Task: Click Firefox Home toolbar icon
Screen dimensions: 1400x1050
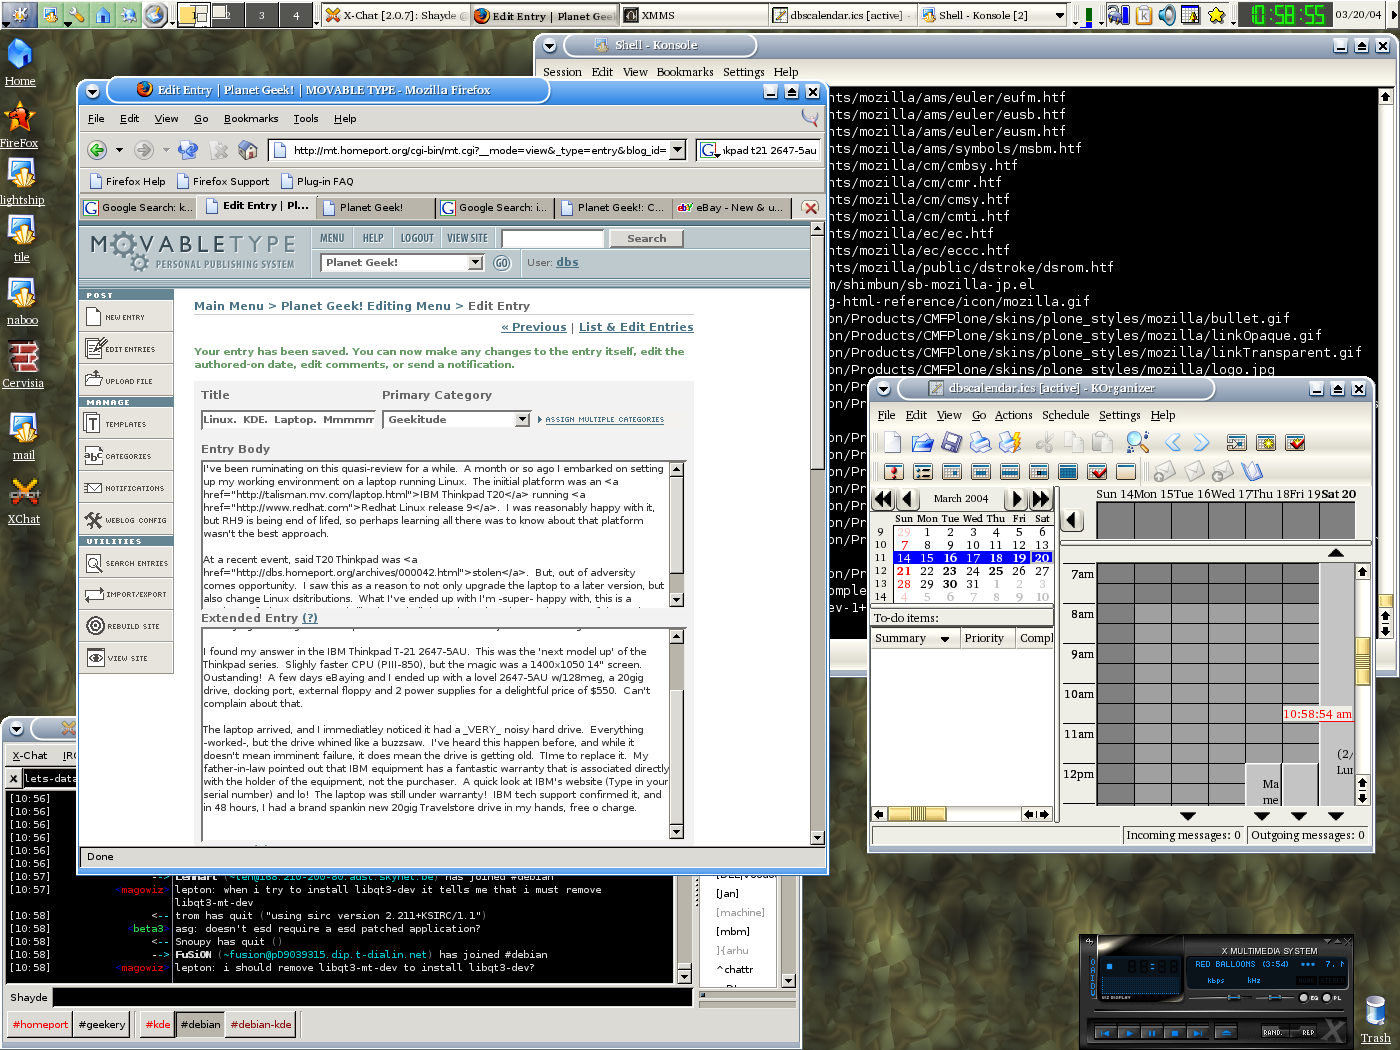Action: coord(248,150)
